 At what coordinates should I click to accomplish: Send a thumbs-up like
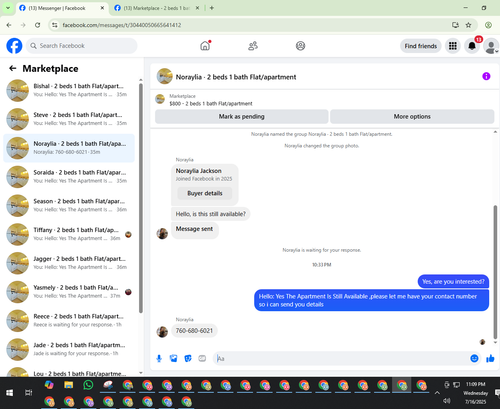click(x=490, y=358)
